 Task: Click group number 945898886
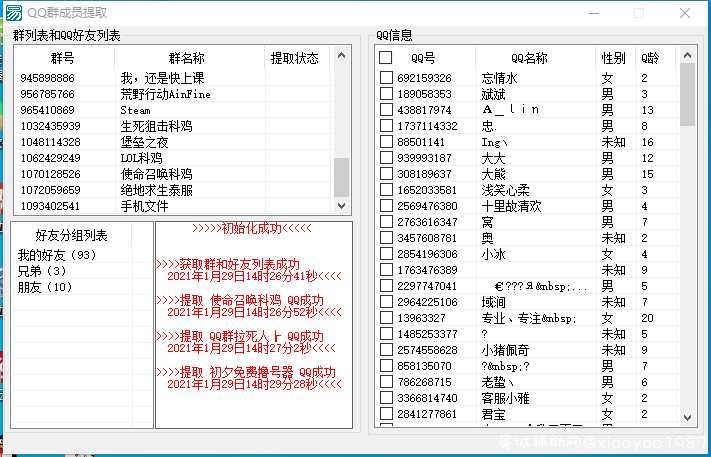click(47, 78)
